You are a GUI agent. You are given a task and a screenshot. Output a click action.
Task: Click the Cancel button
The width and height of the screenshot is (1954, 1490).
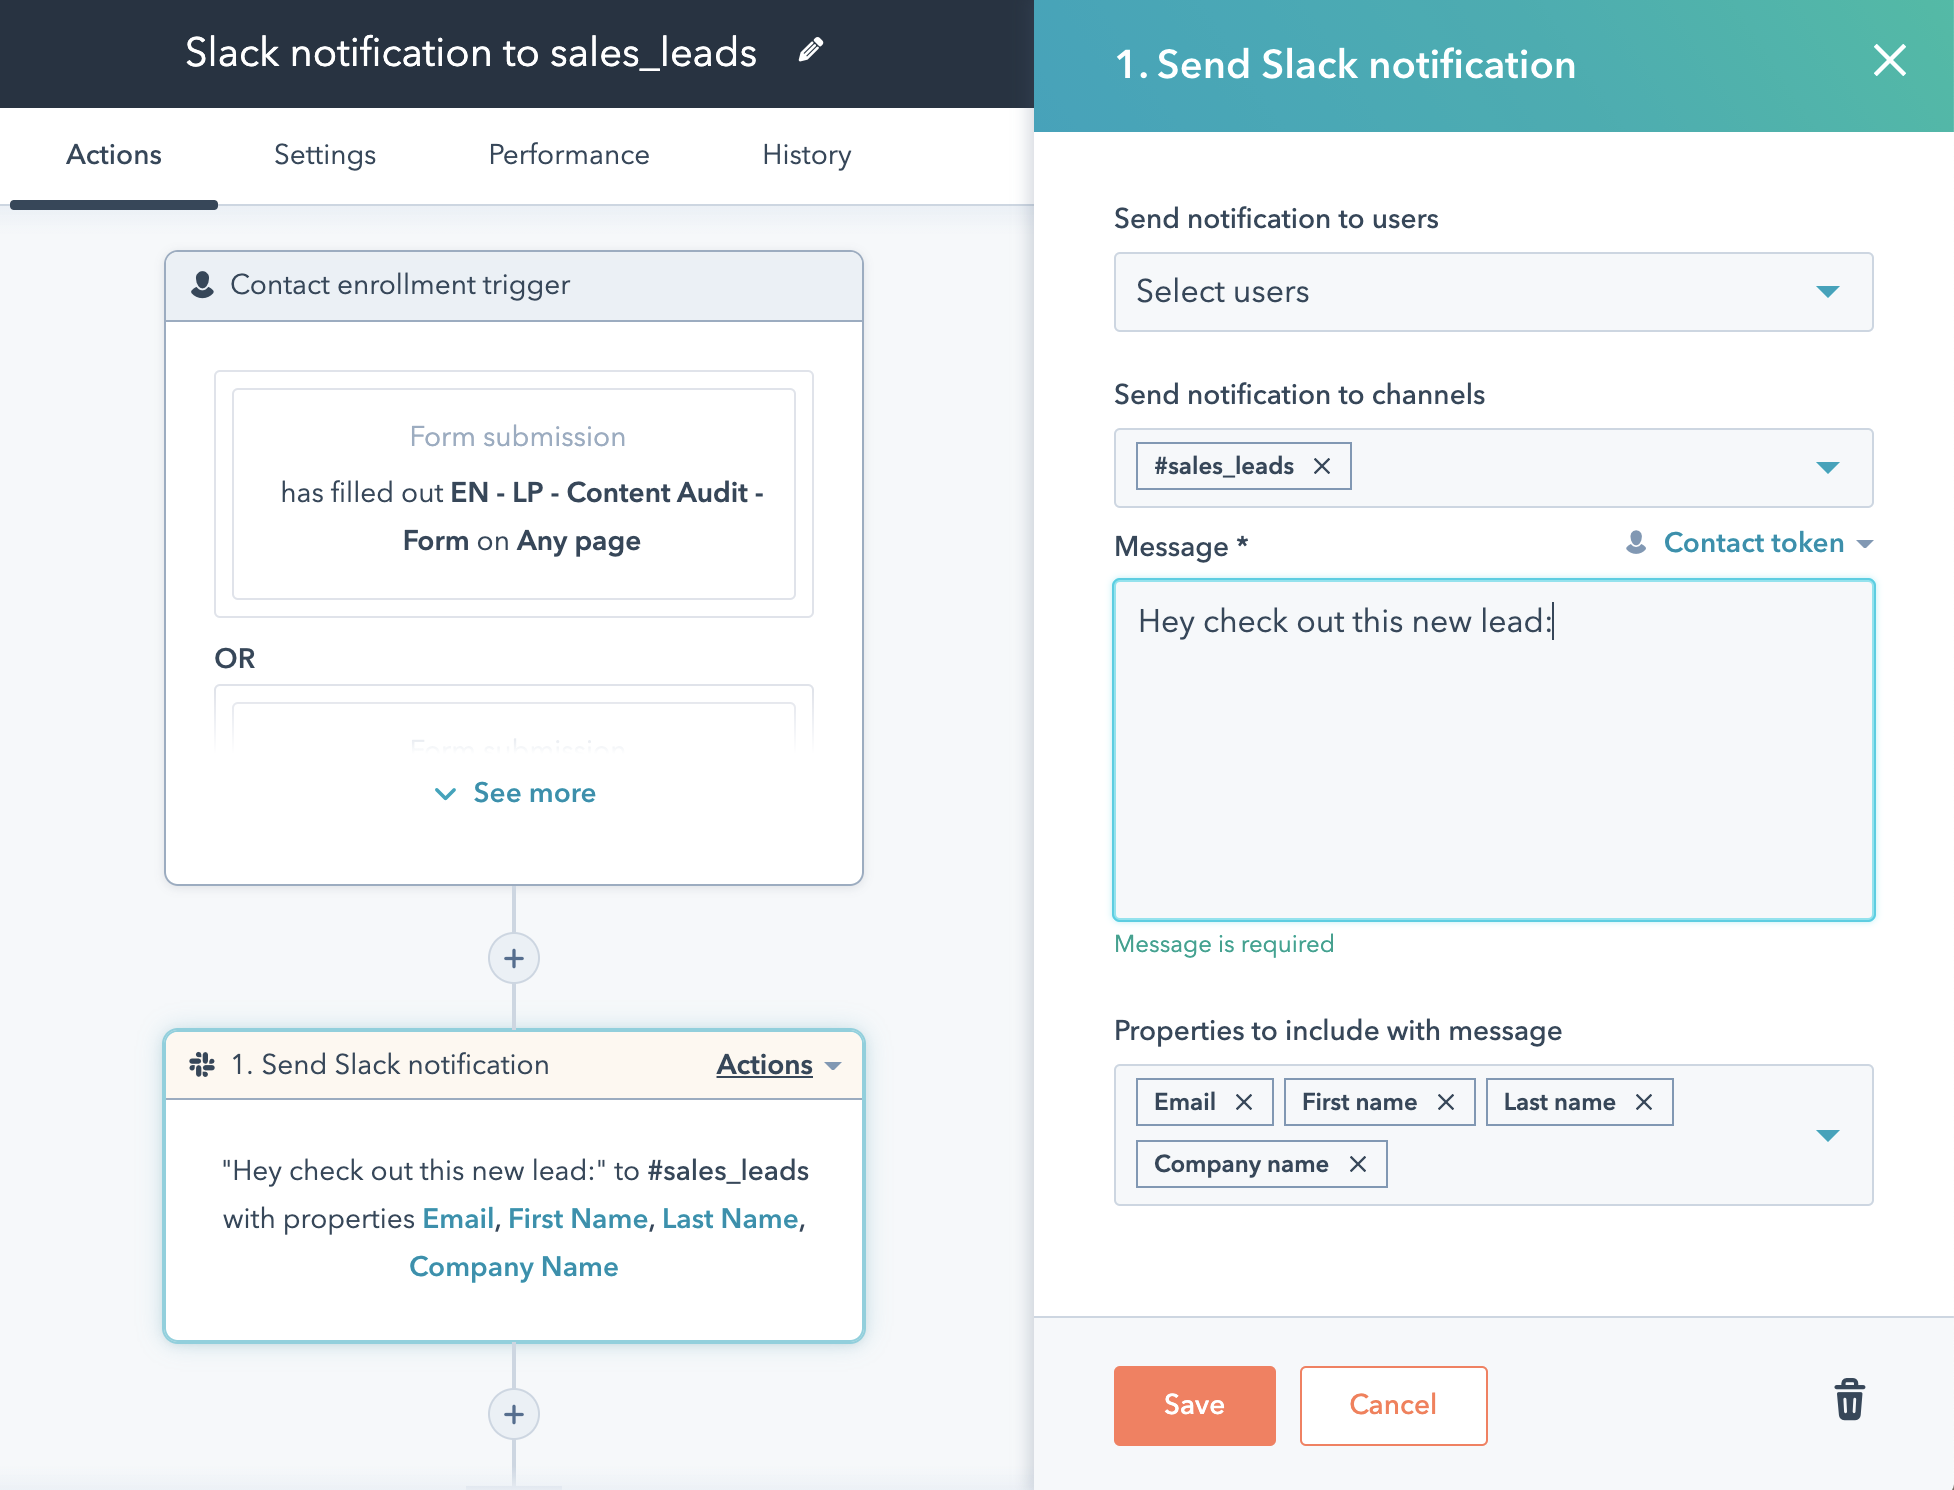click(1392, 1405)
